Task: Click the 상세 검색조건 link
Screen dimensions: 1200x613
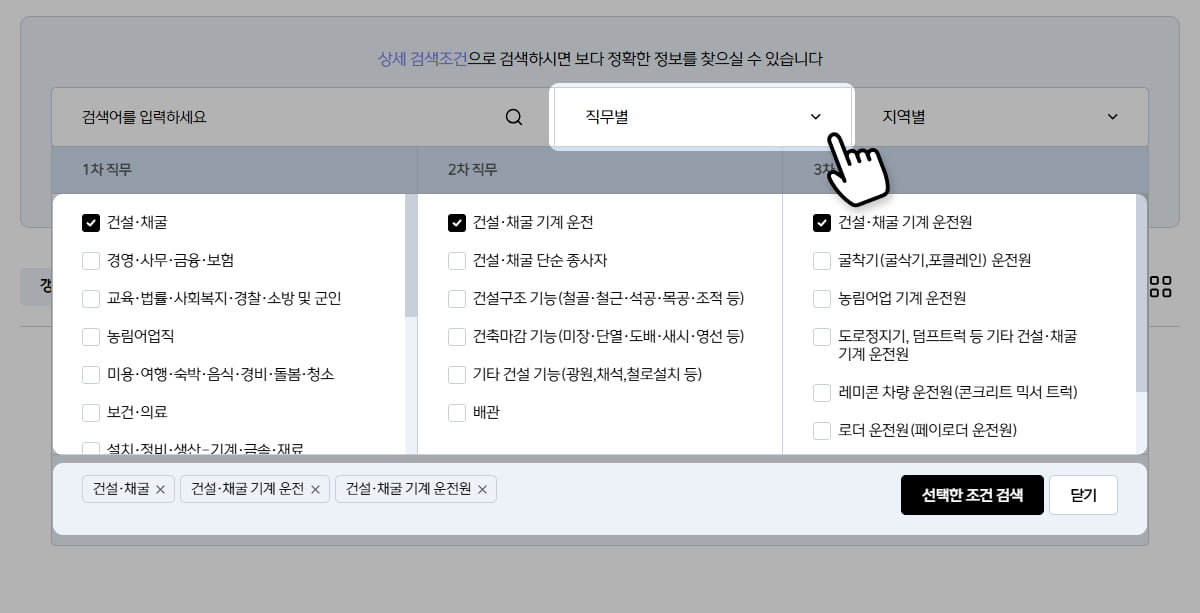Action: click(x=422, y=59)
